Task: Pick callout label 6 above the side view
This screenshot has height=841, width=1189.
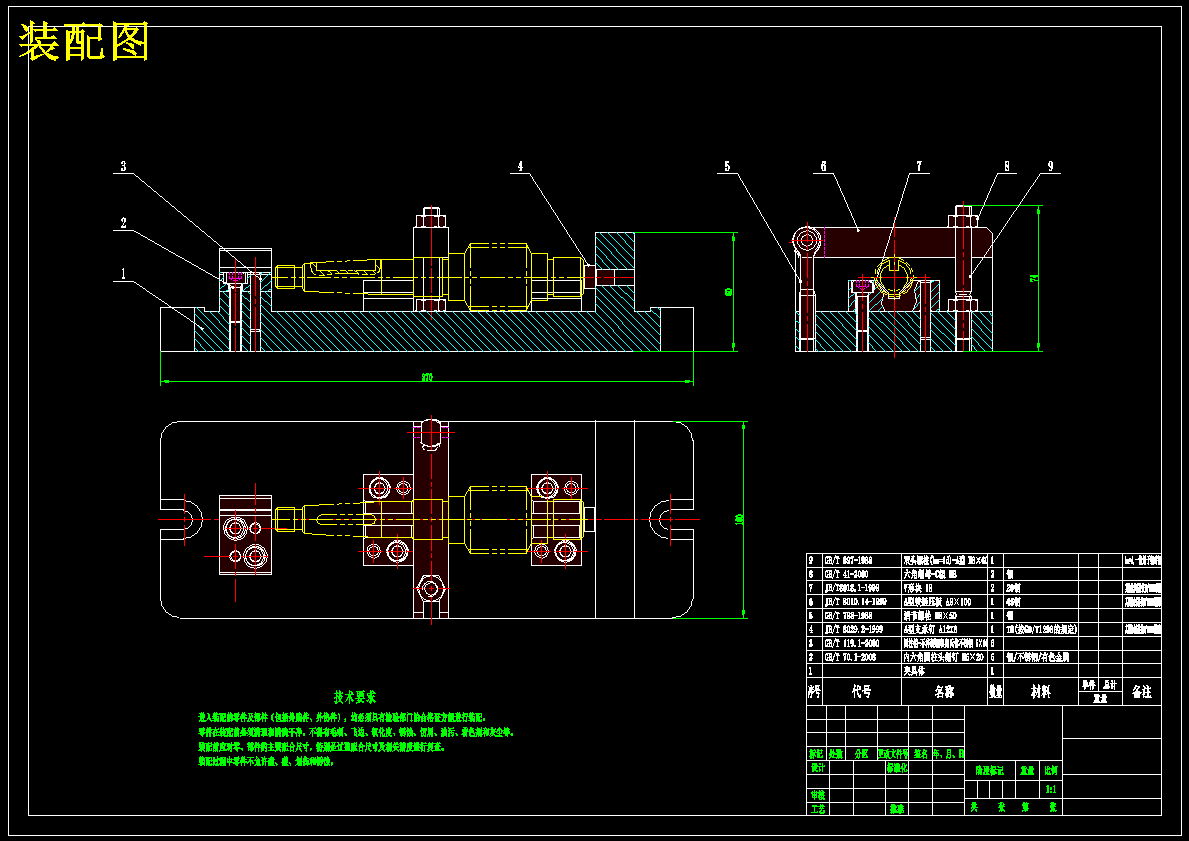Action: [824, 166]
